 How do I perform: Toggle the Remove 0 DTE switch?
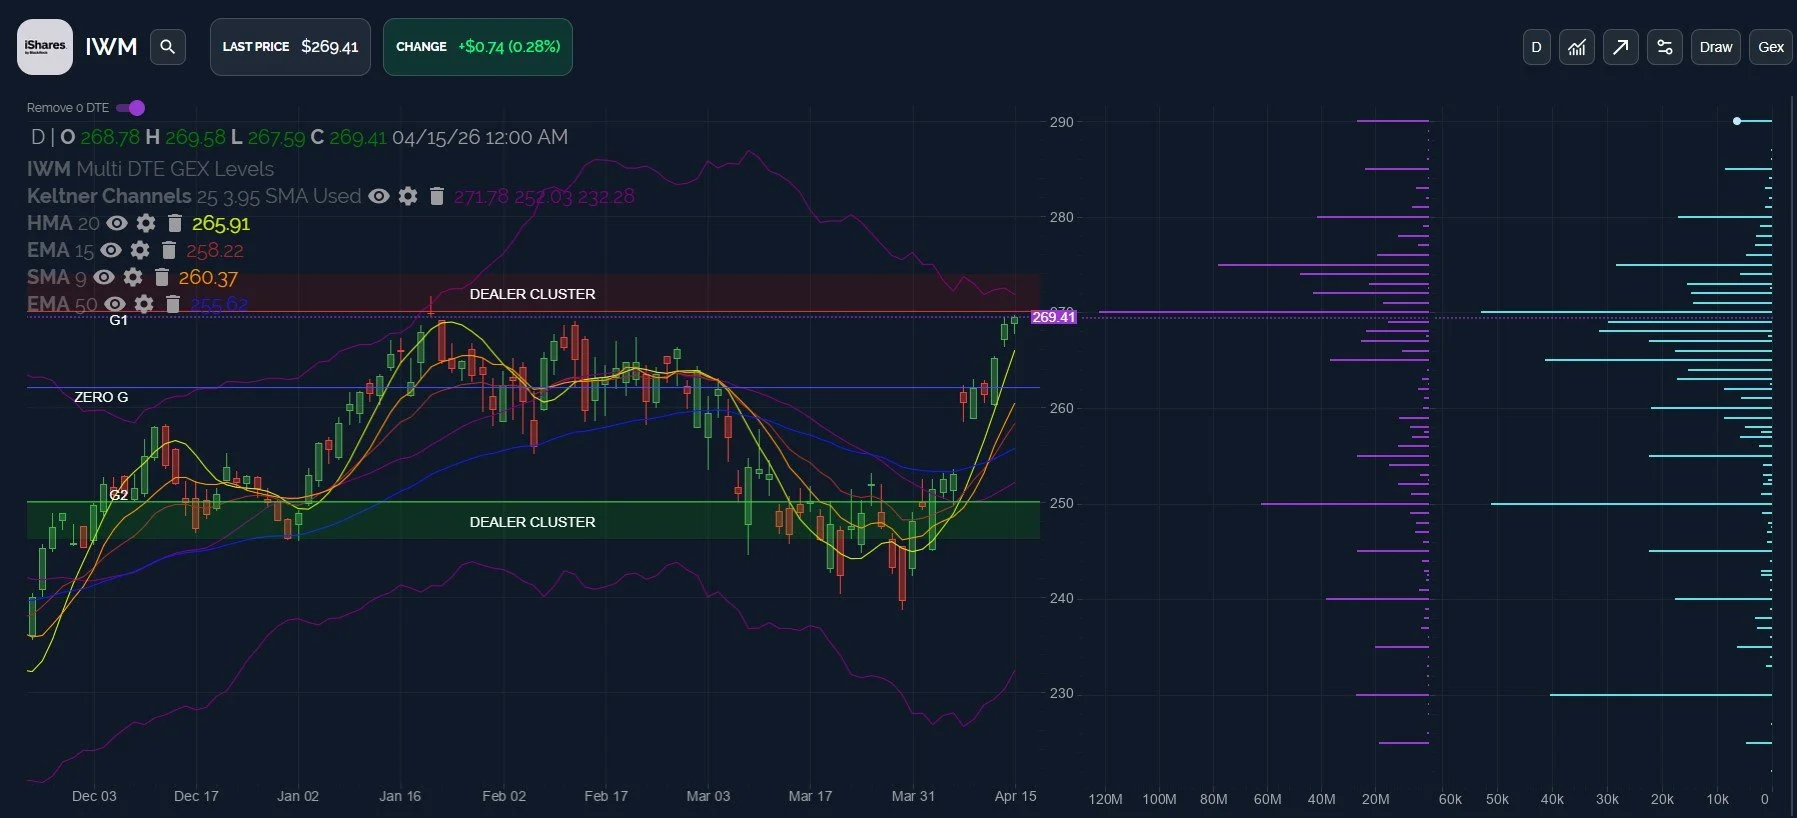click(131, 108)
